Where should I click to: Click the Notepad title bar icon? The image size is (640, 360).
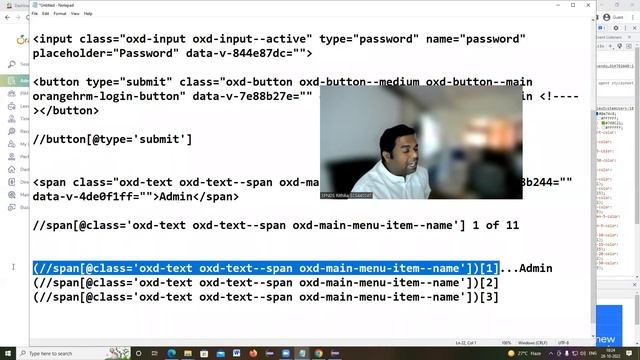tap(35, 5)
